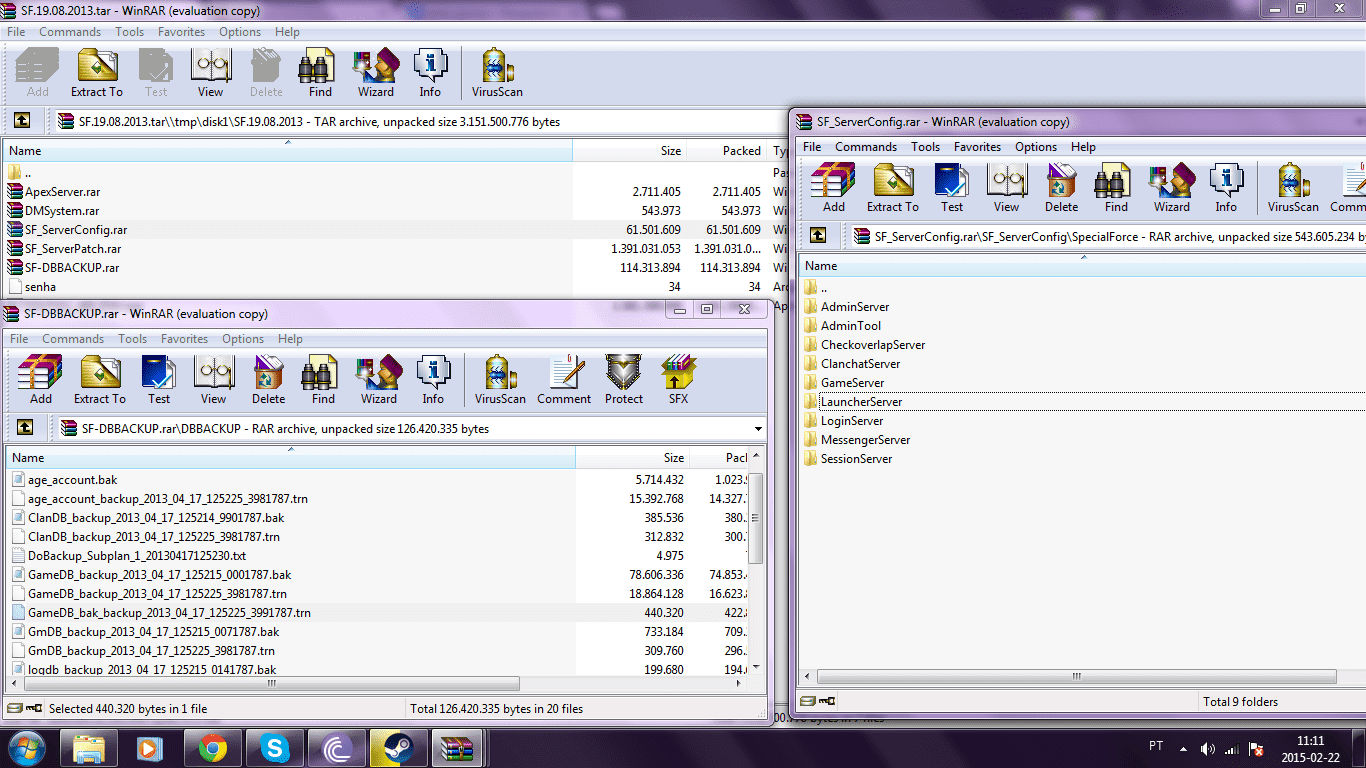Select the GameServer folder

coord(852,383)
